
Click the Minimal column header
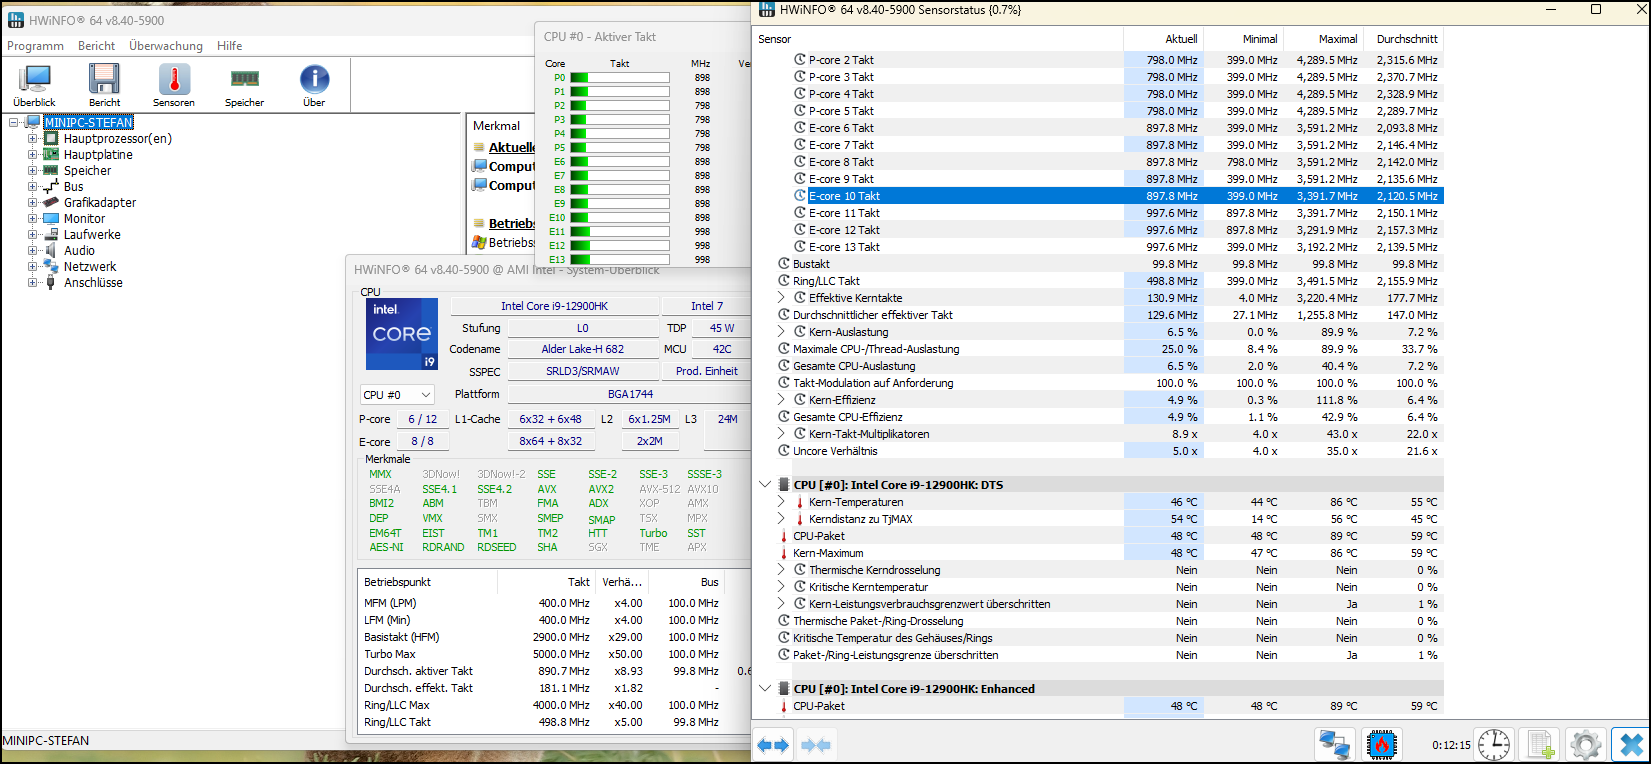[x=1243, y=39]
